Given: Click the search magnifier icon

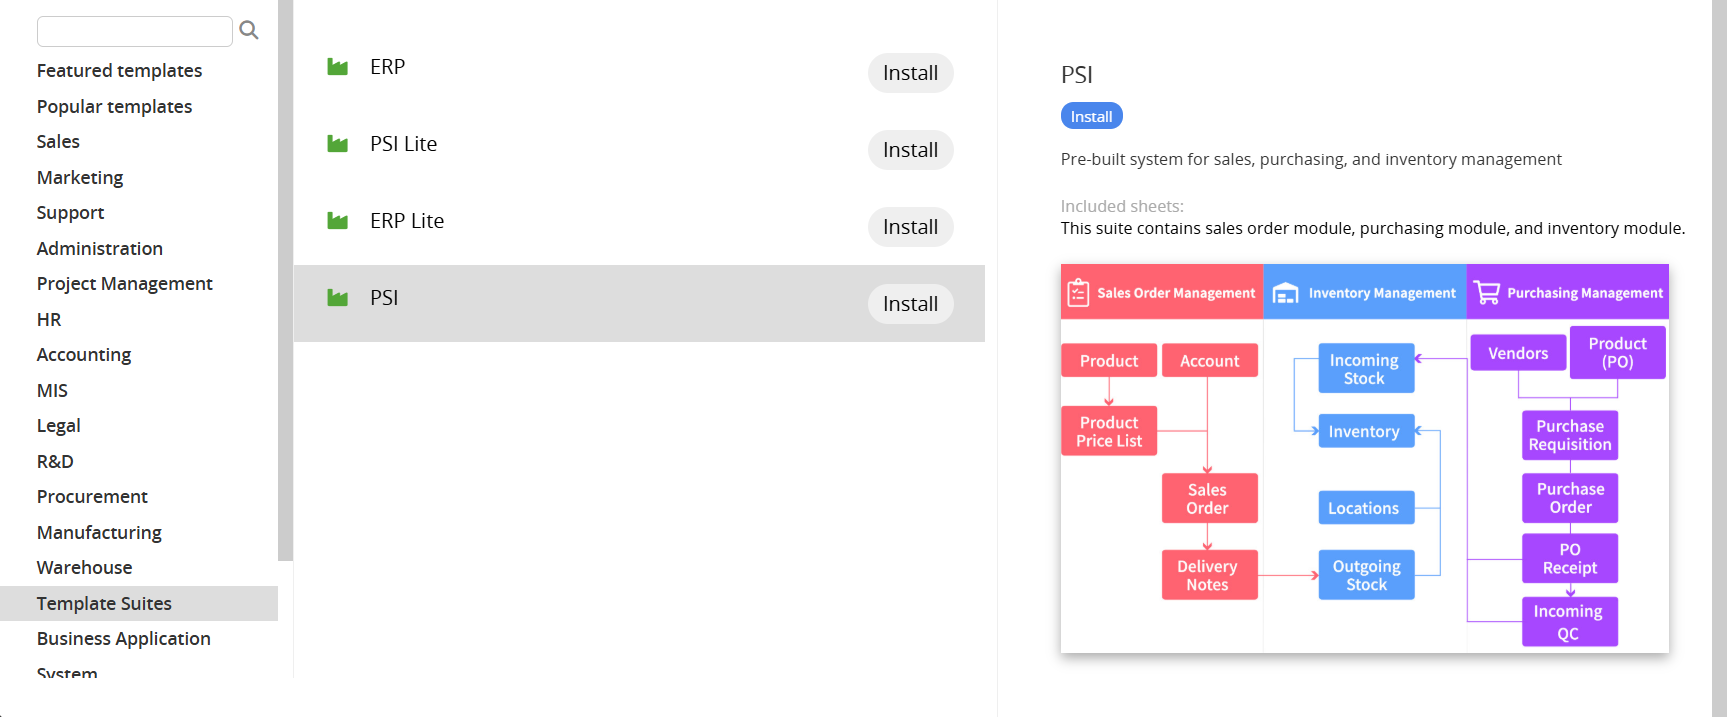Looking at the screenshot, I should click(249, 31).
